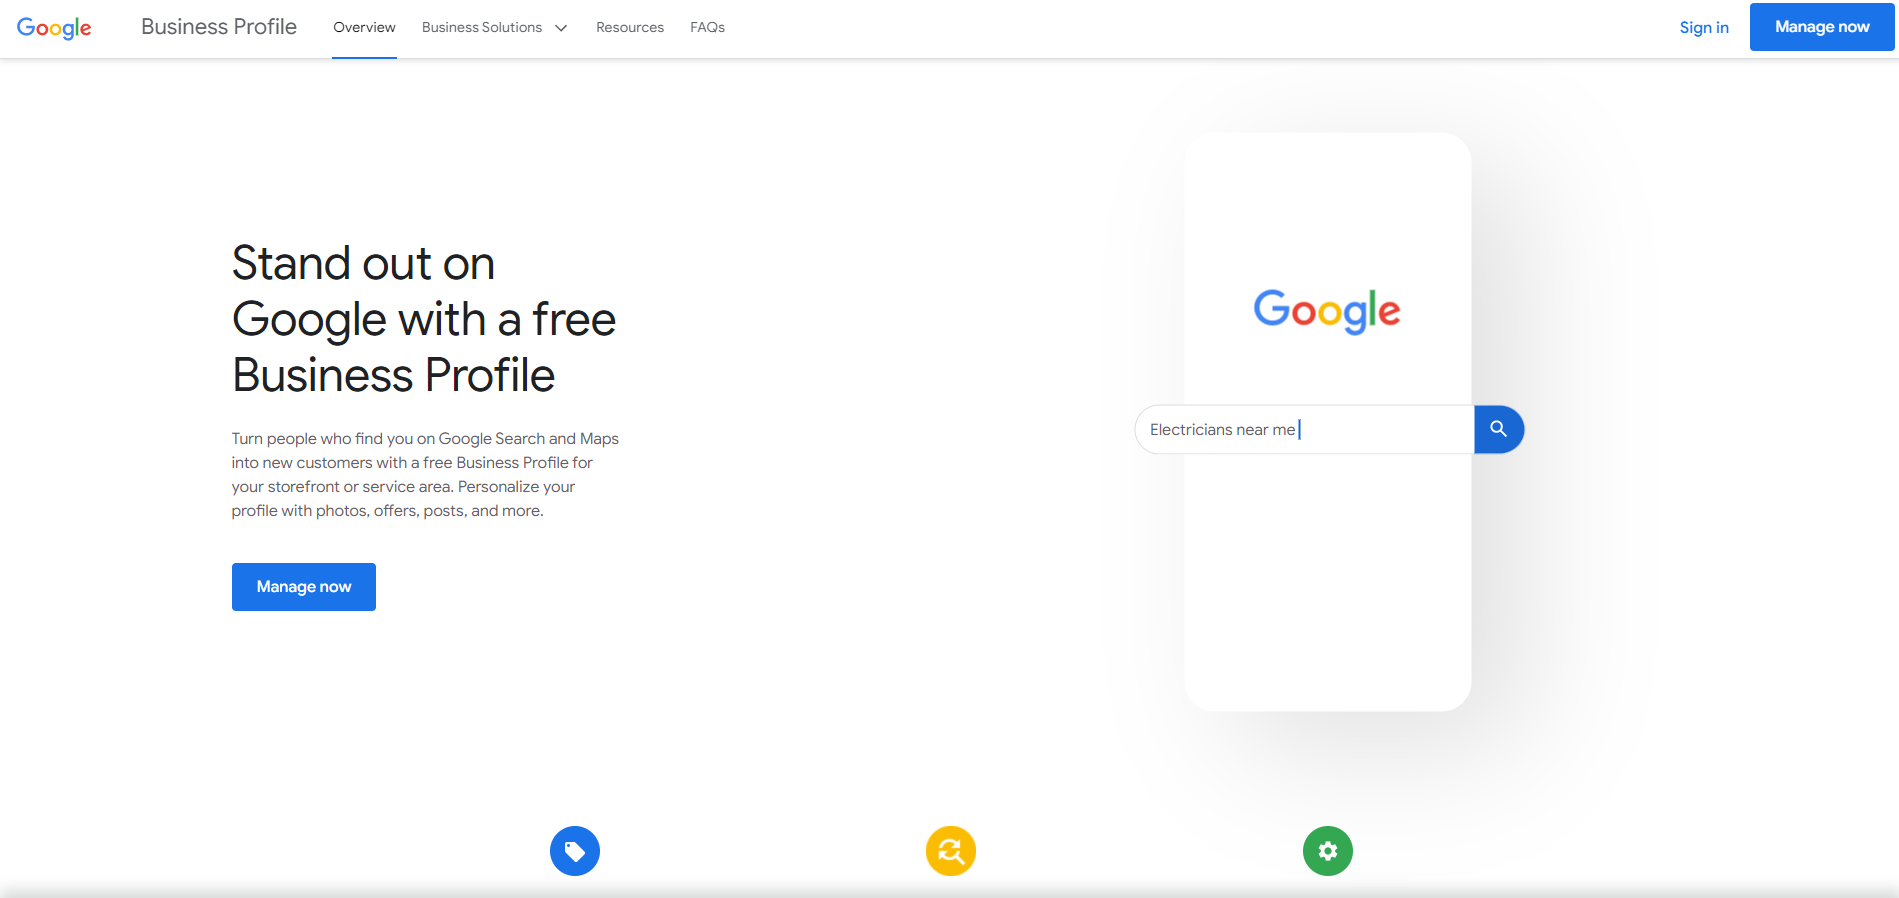
Task: Click the text cursor after near me
Action: tap(1299, 430)
